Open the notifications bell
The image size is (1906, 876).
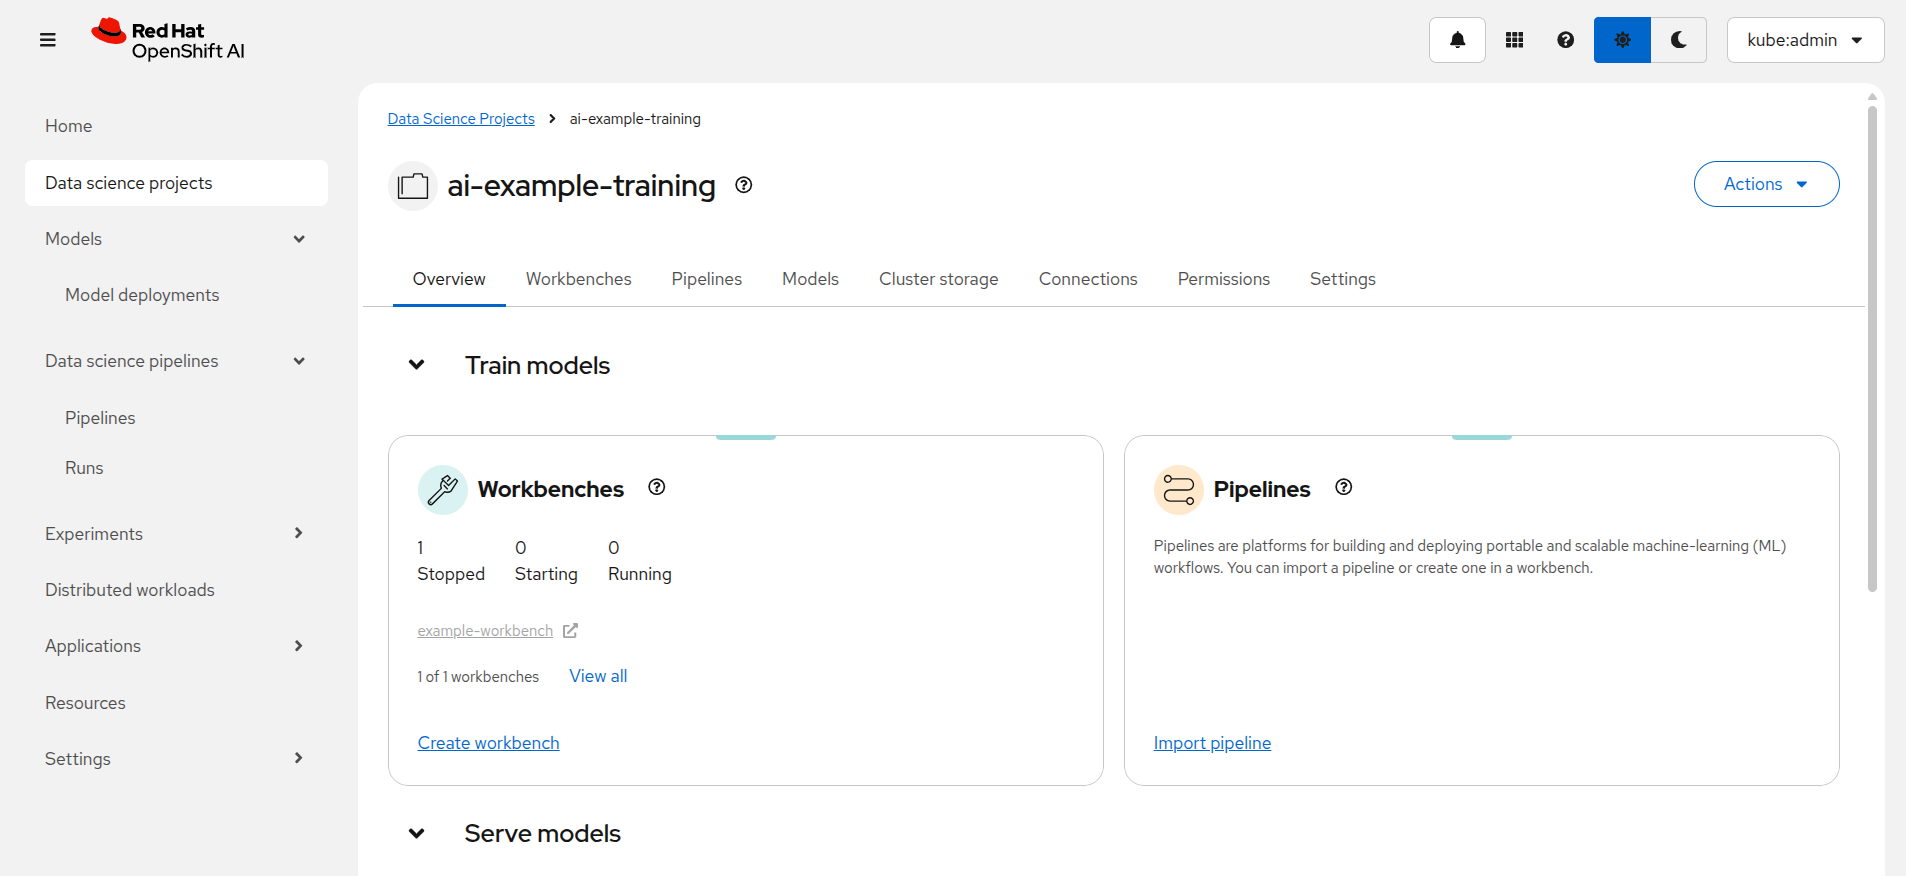point(1457,40)
